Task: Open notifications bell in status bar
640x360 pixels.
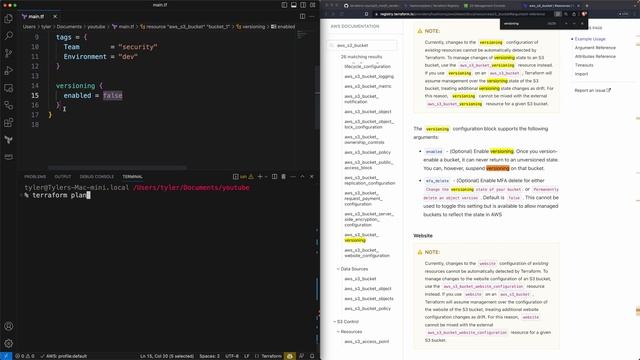Action: (x=312, y=356)
